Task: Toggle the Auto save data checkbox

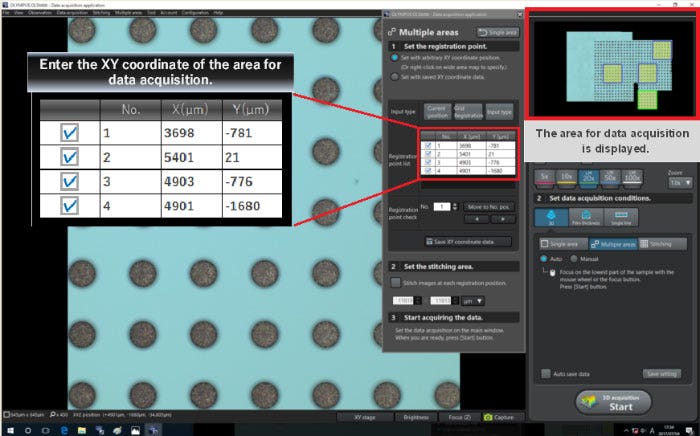Action: 546,373
